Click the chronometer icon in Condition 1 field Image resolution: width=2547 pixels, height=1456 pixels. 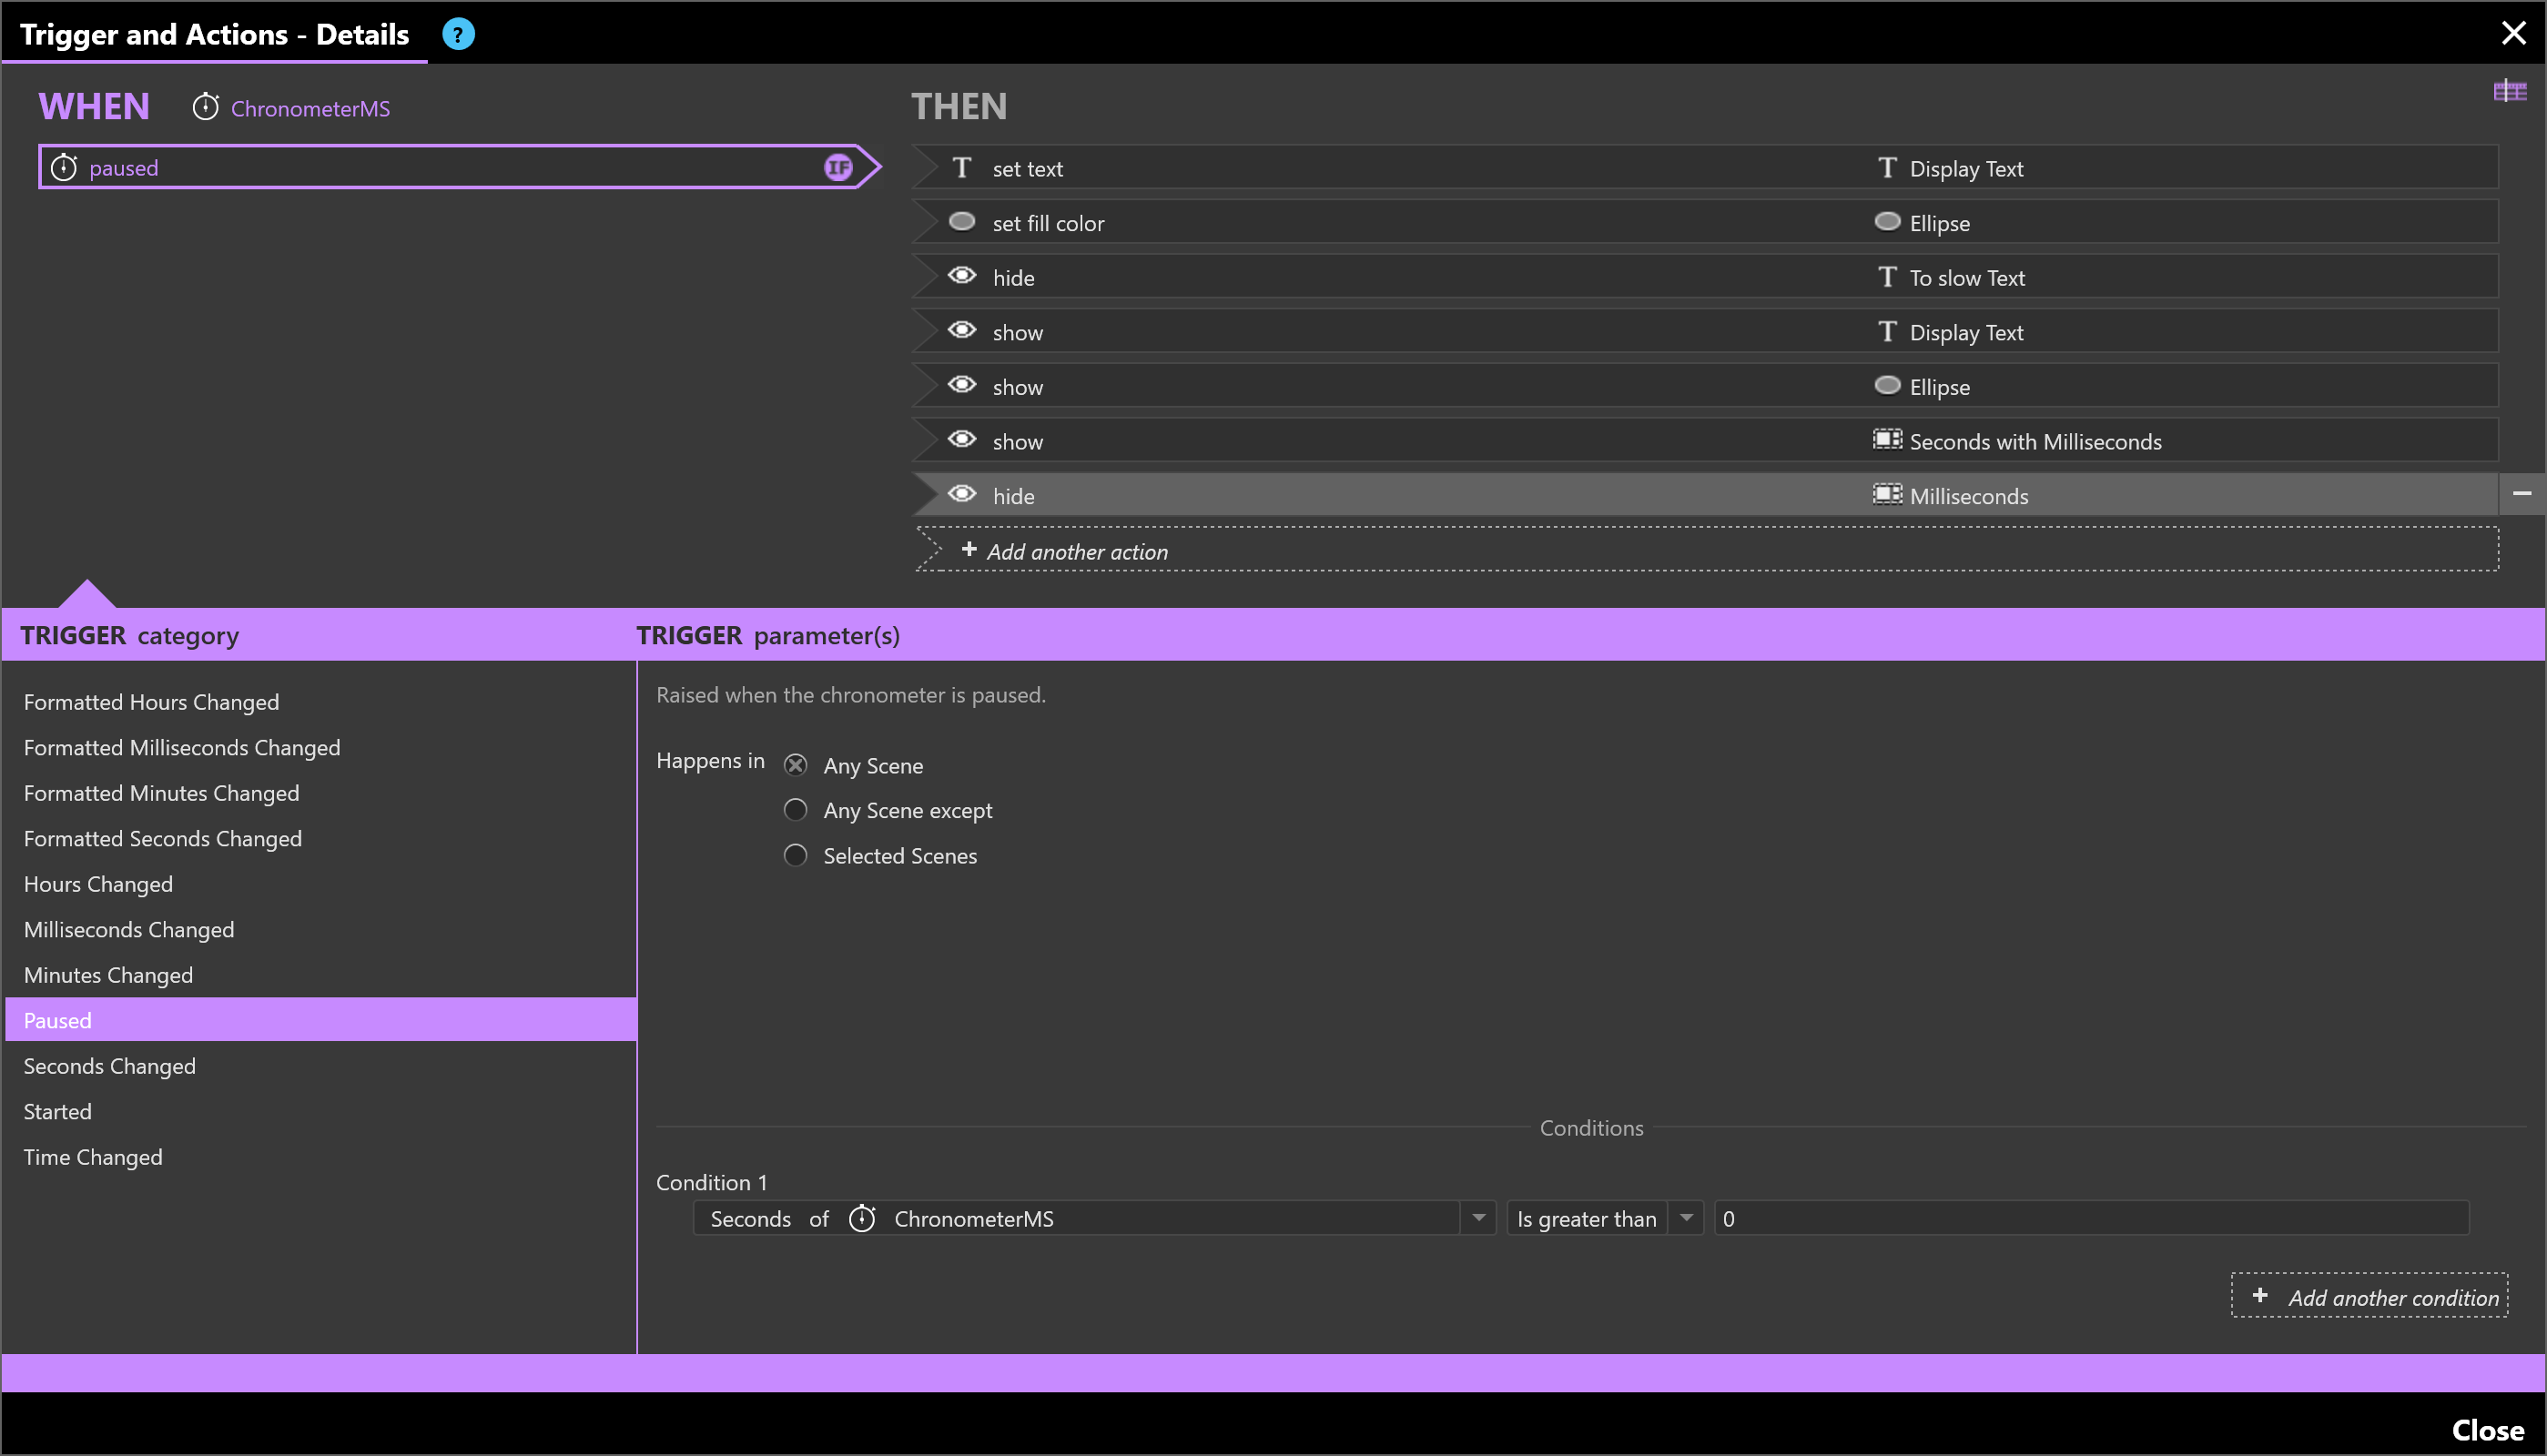click(x=862, y=1218)
